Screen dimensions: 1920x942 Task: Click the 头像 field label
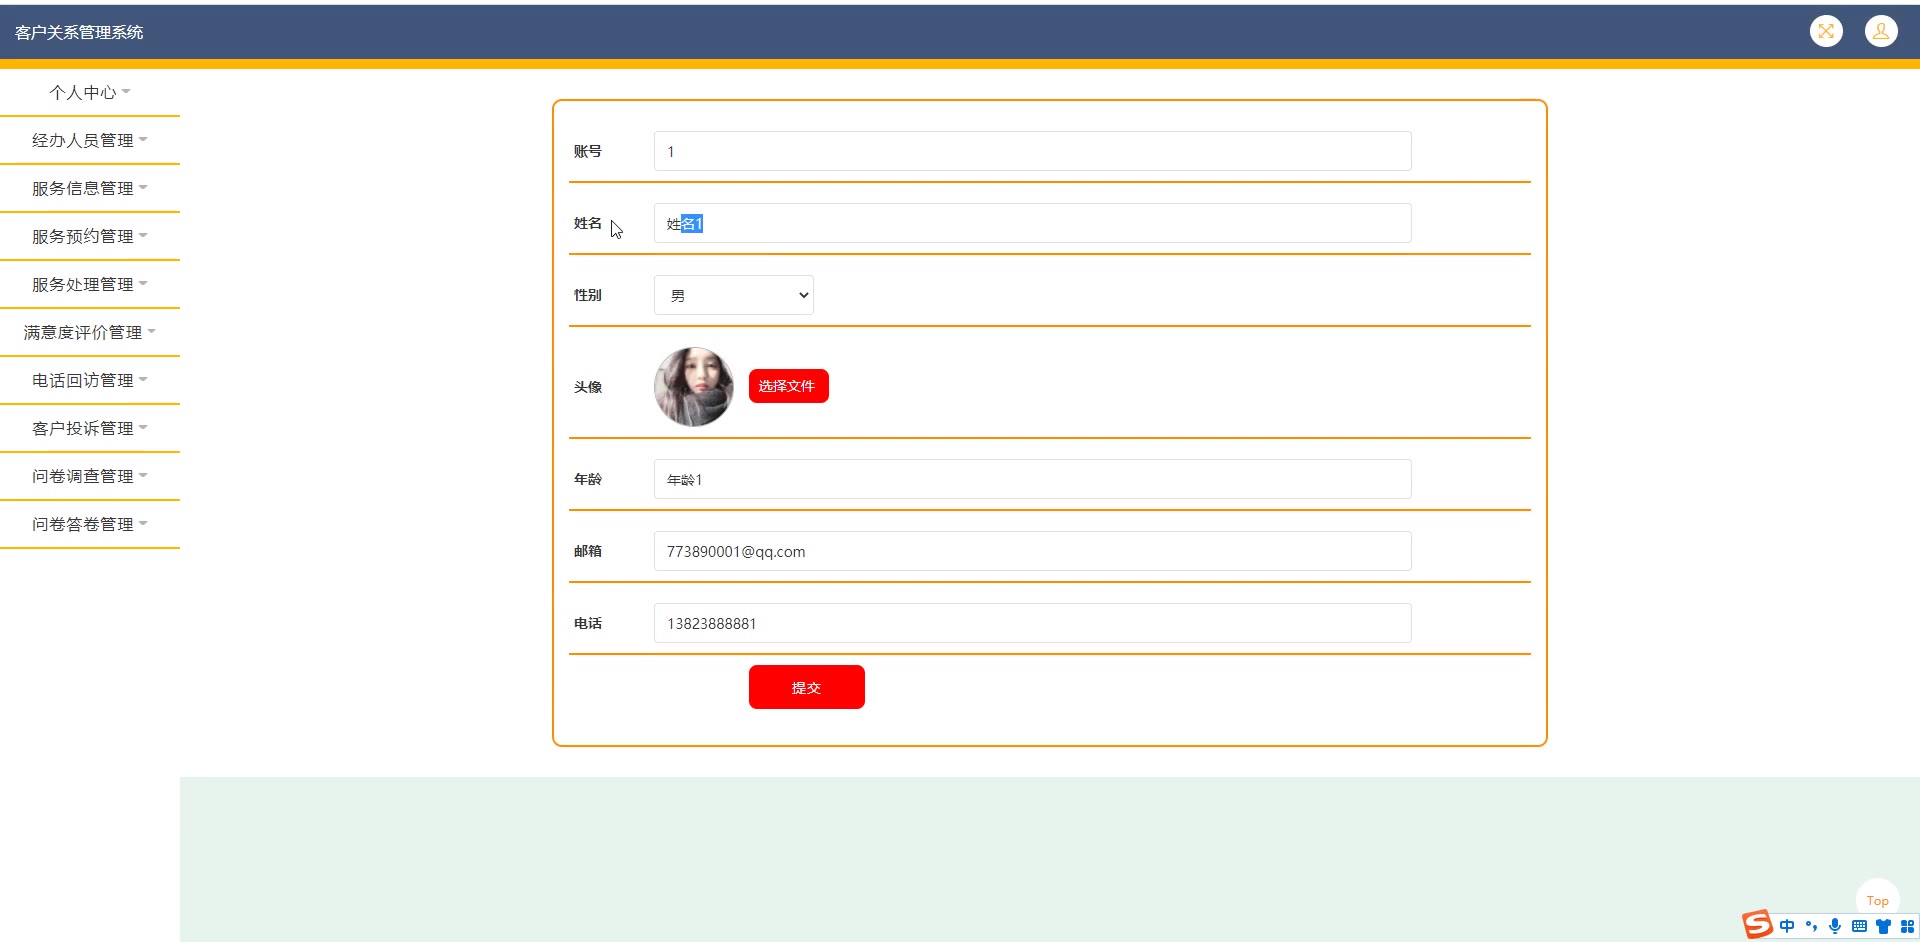point(588,387)
